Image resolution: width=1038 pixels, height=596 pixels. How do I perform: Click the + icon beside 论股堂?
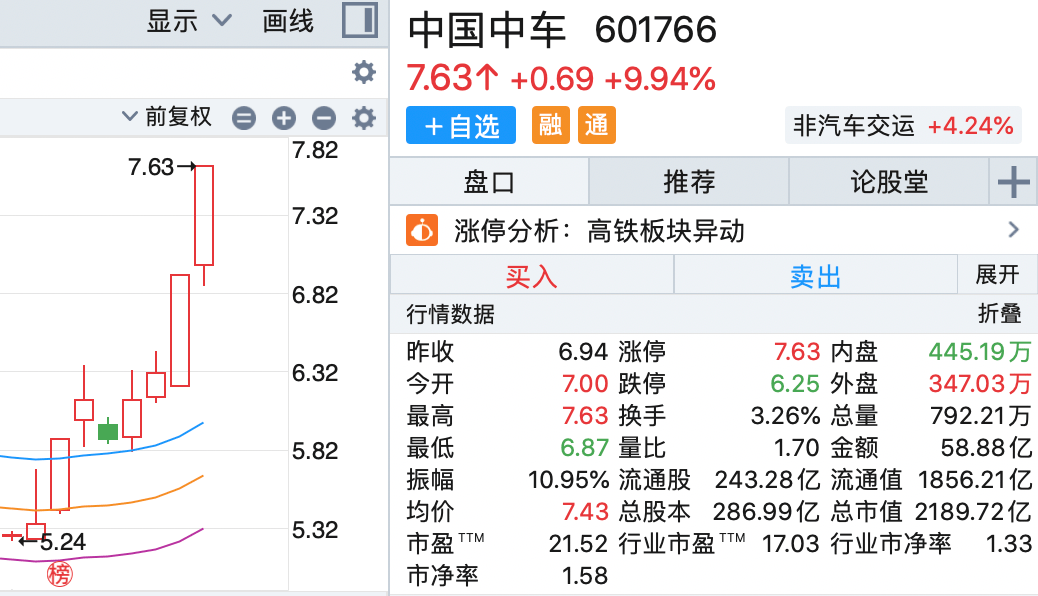(x=1014, y=181)
